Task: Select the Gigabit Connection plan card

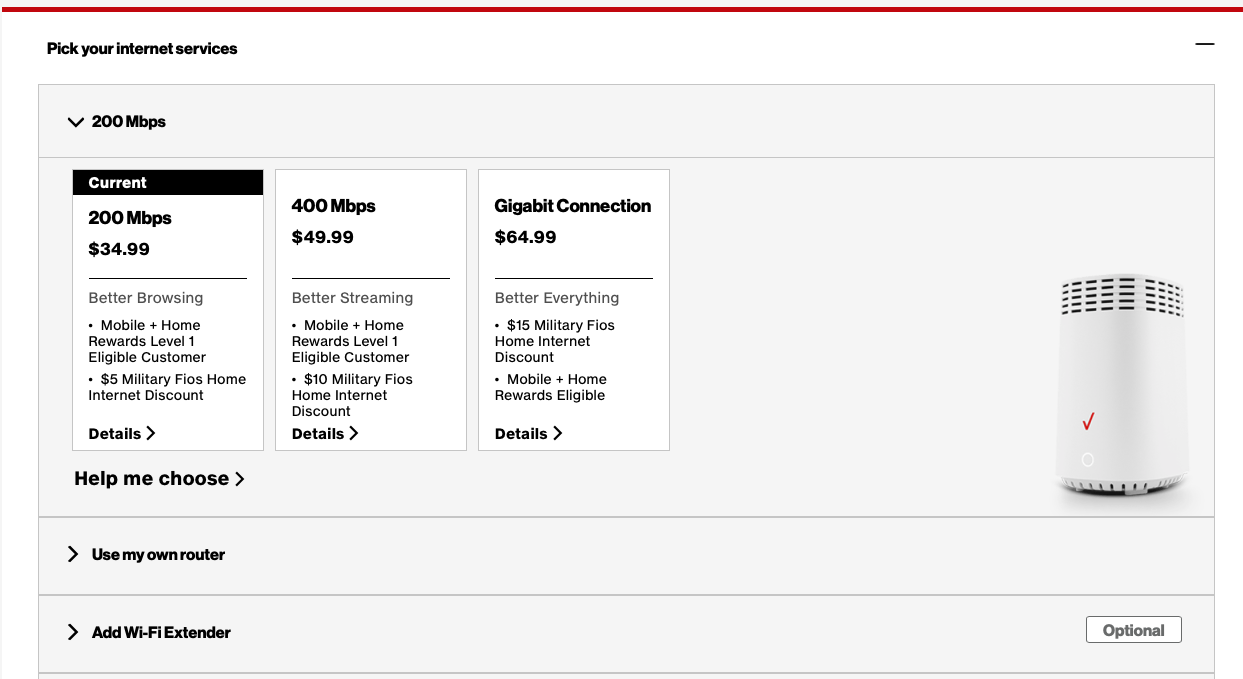Action: click(574, 310)
